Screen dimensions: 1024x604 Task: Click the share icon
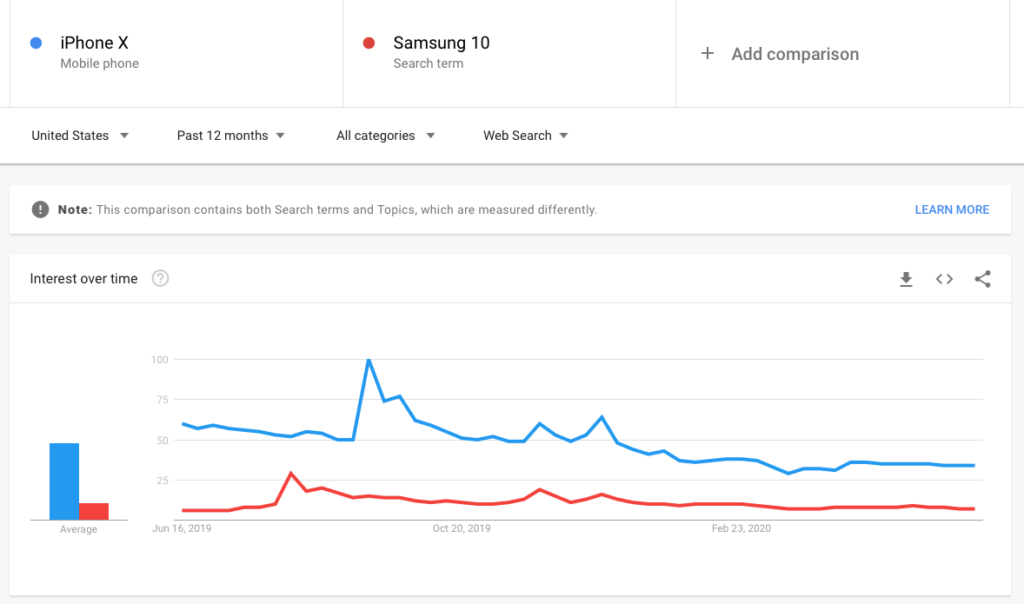click(x=982, y=279)
